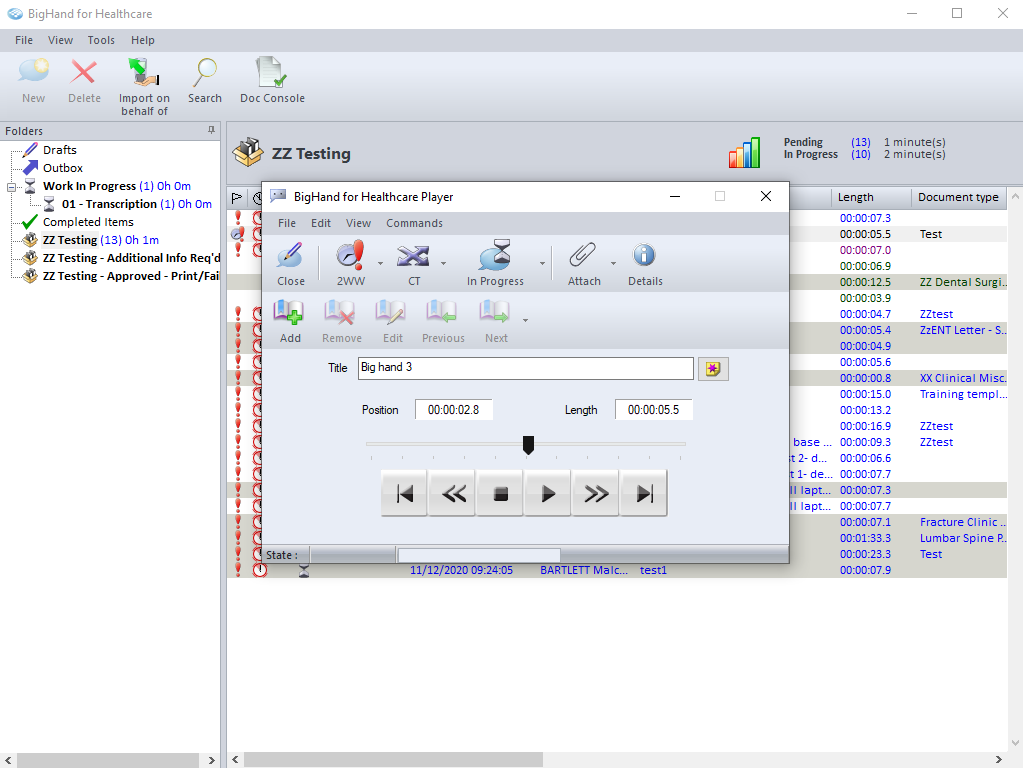Click the Lumbar Spine document type cell
The image size is (1023, 768).
tap(963, 538)
